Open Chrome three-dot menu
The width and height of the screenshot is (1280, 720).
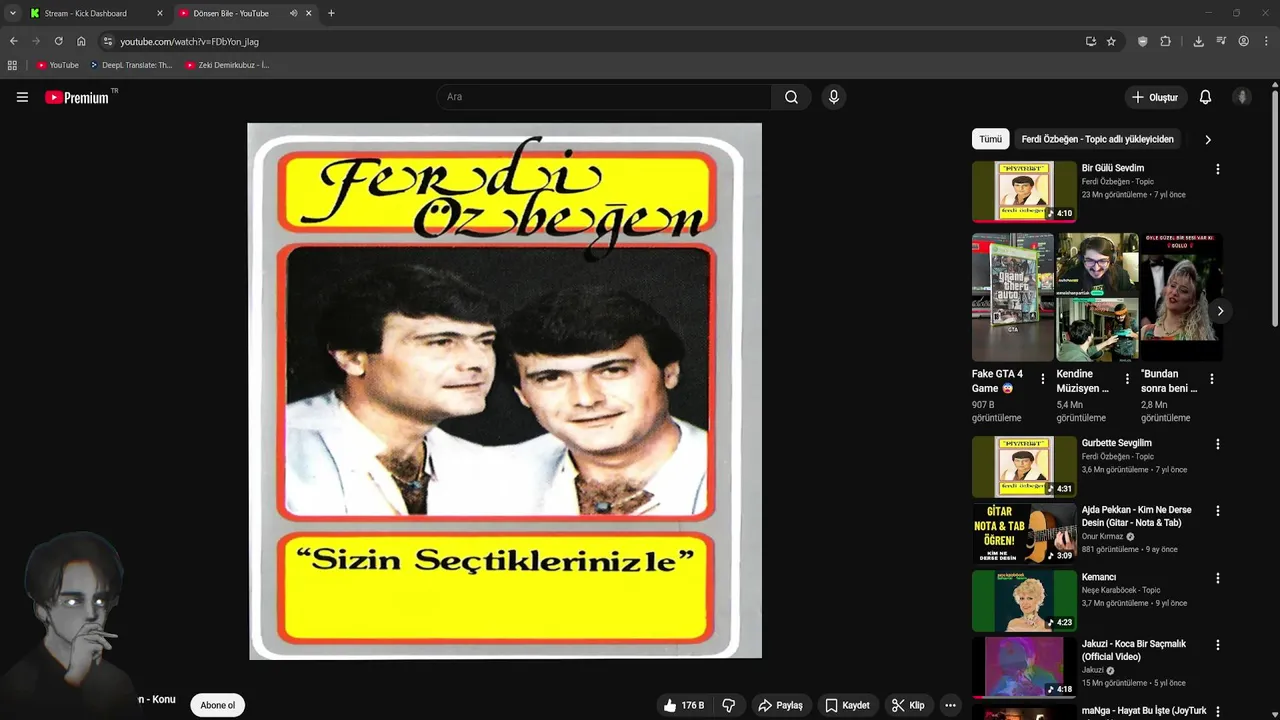(x=1266, y=41)
